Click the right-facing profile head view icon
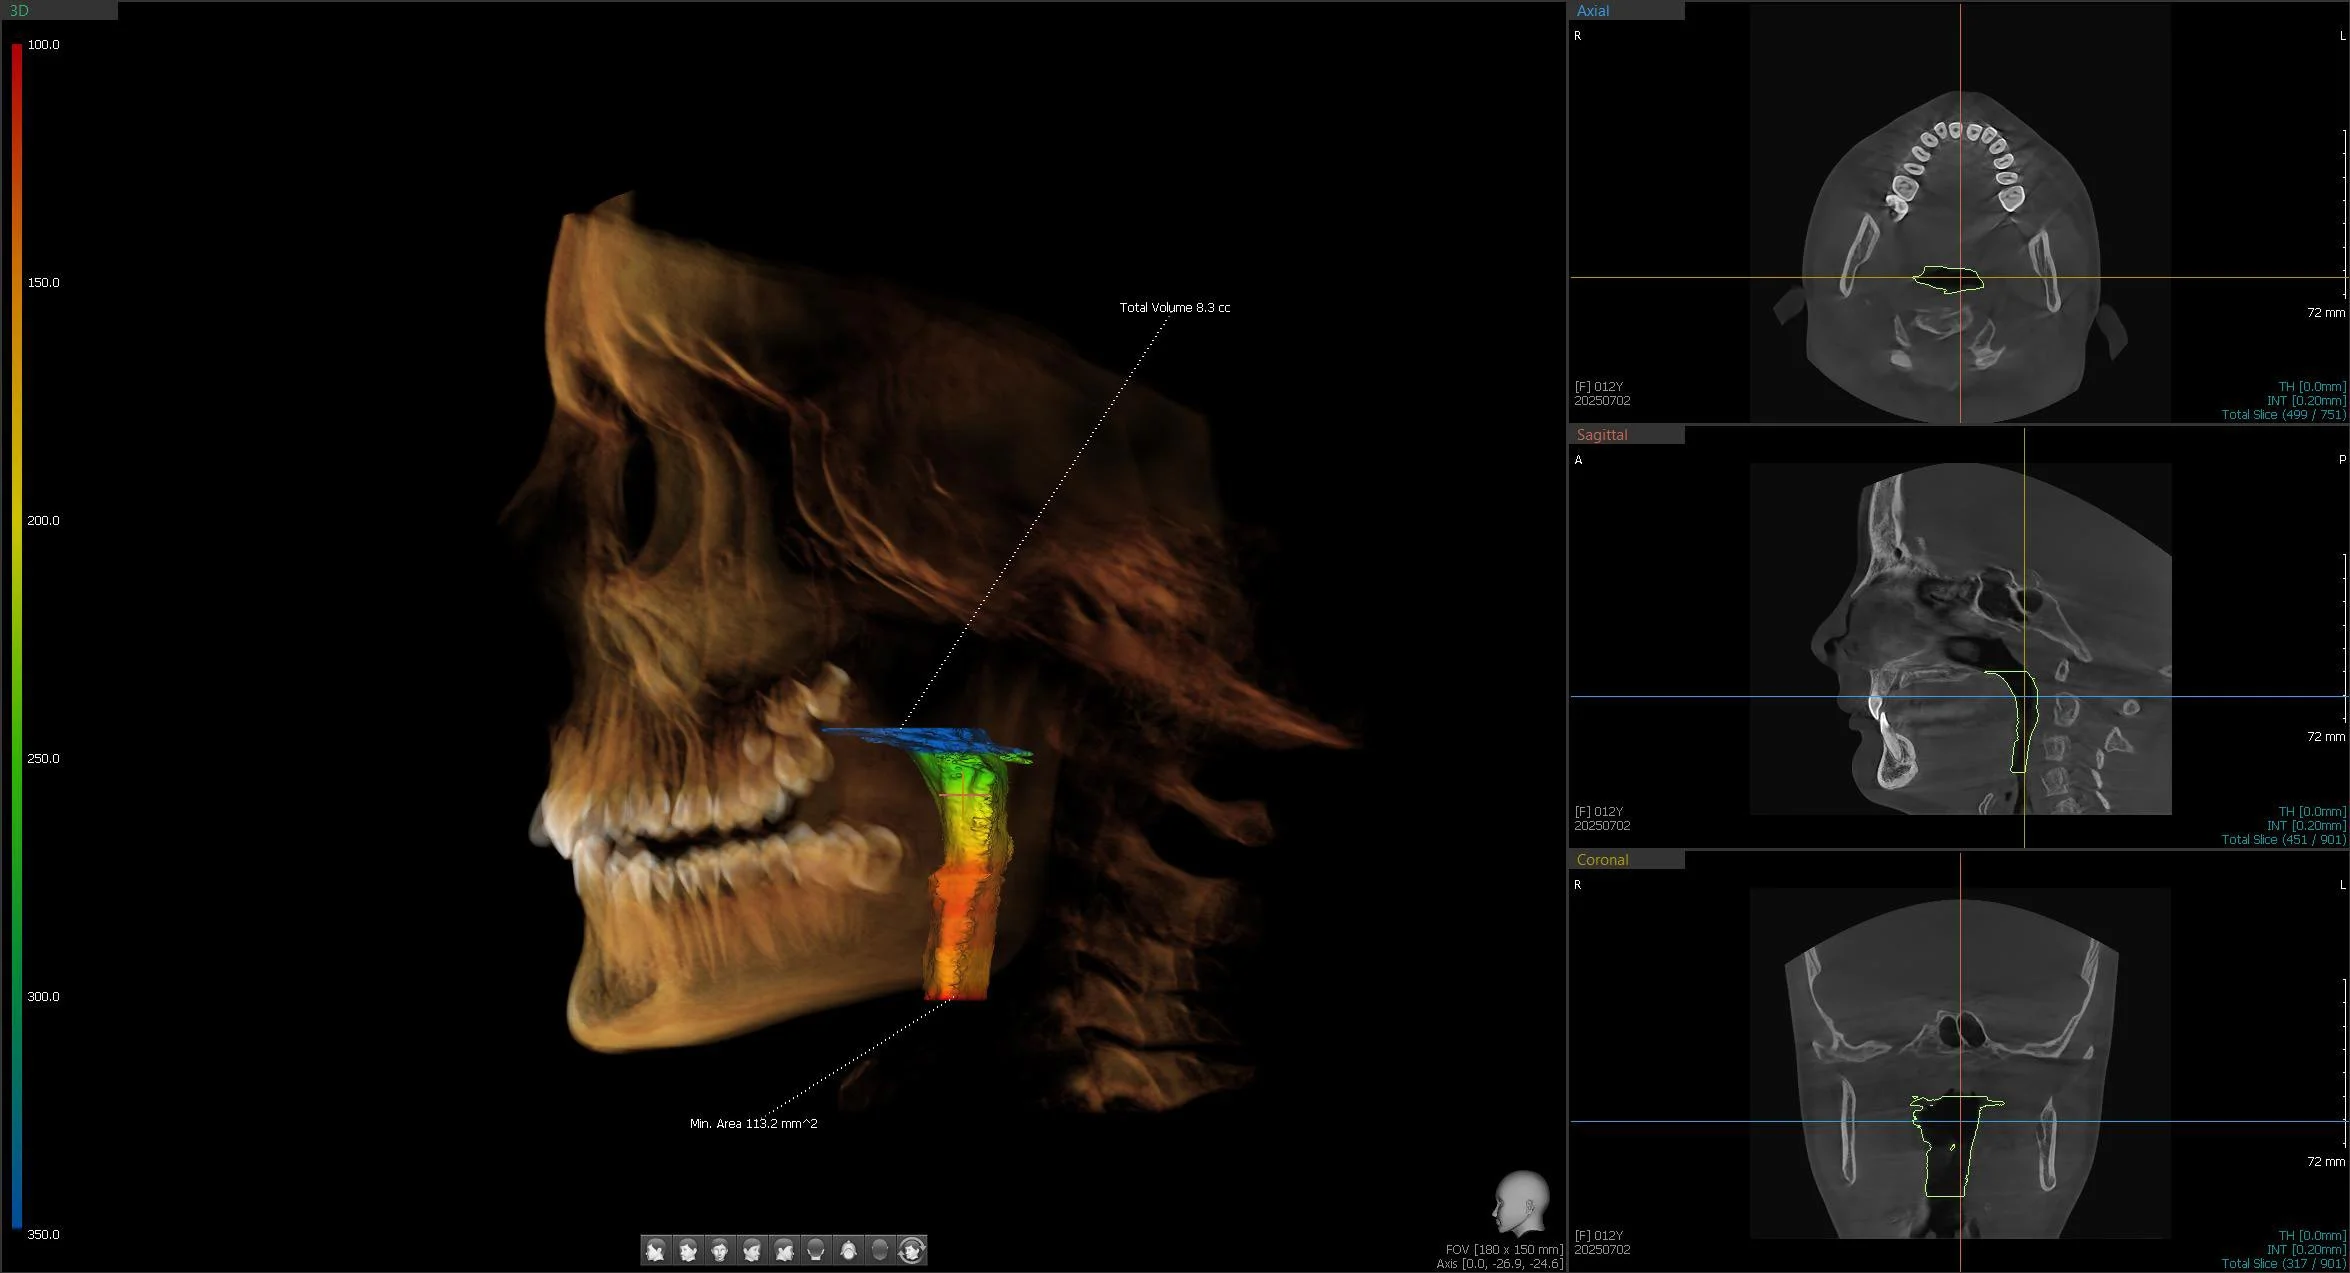The height and width of the screenshot is (1273, 2350). click(784, 1250)
